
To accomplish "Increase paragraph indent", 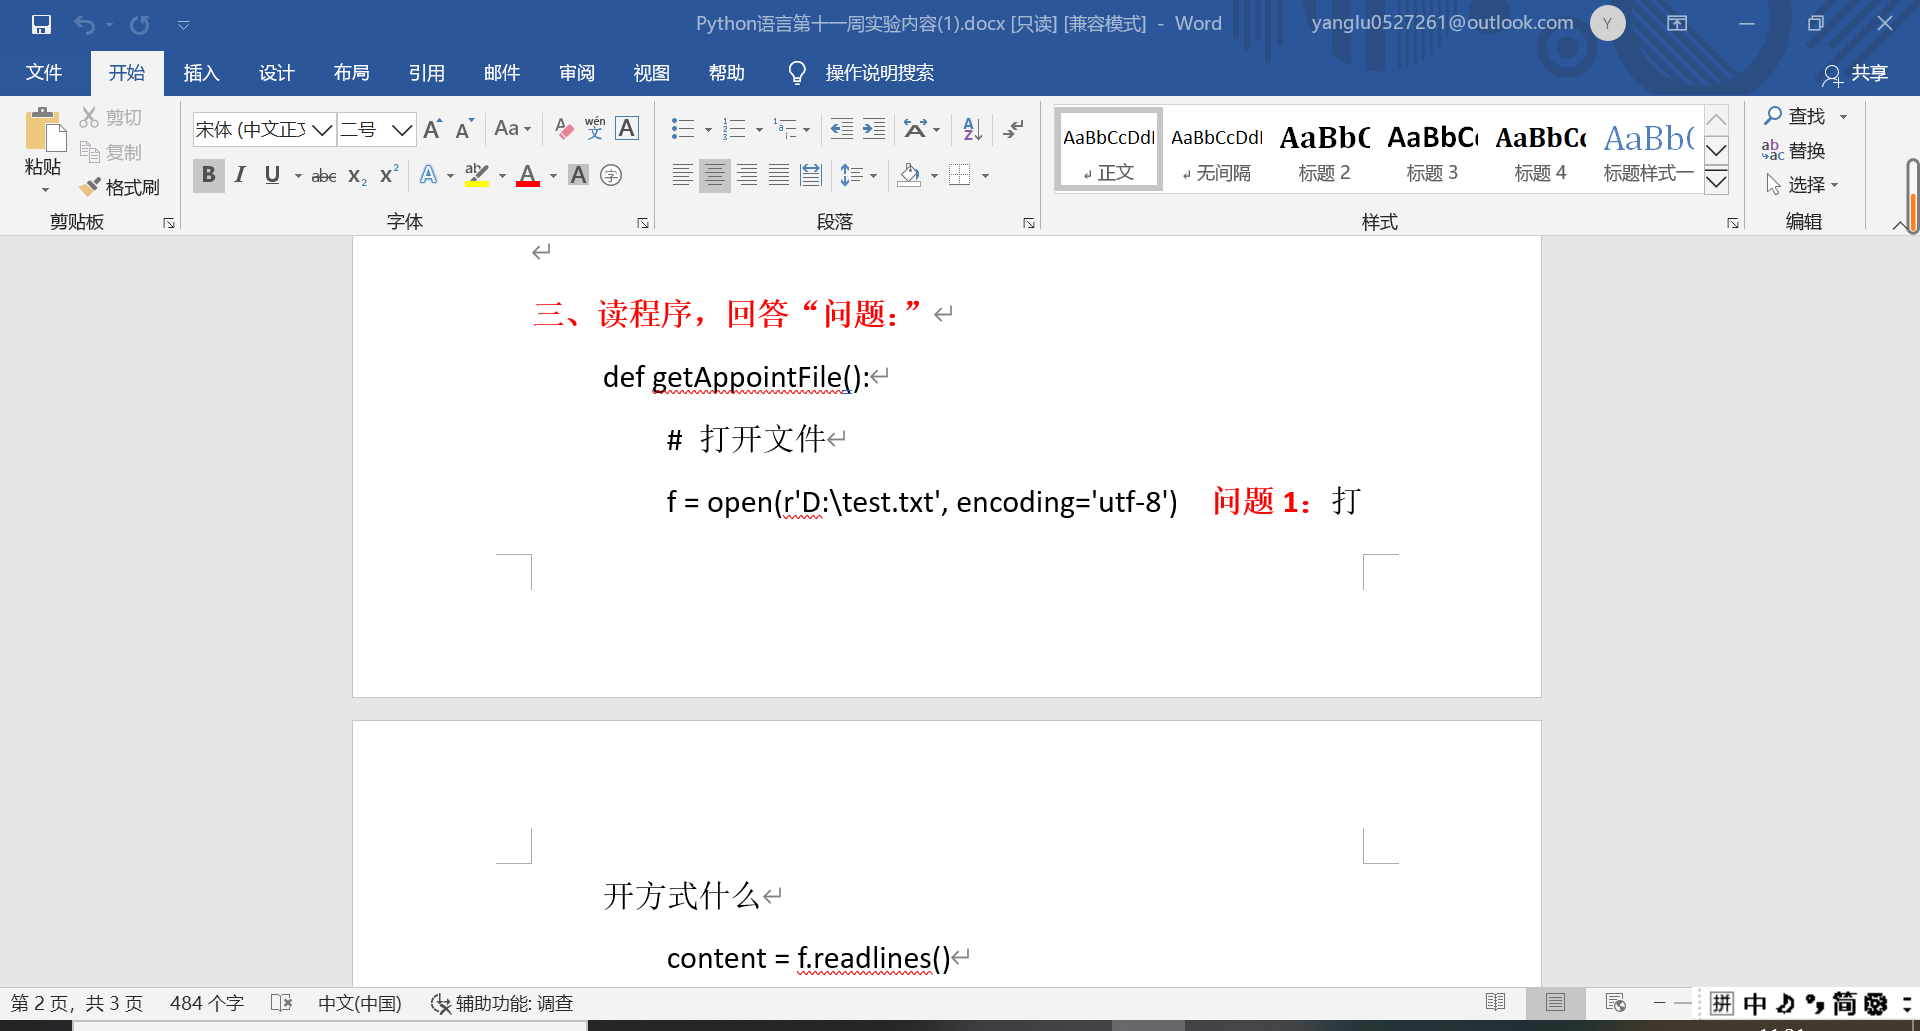I will pos(874,129).
